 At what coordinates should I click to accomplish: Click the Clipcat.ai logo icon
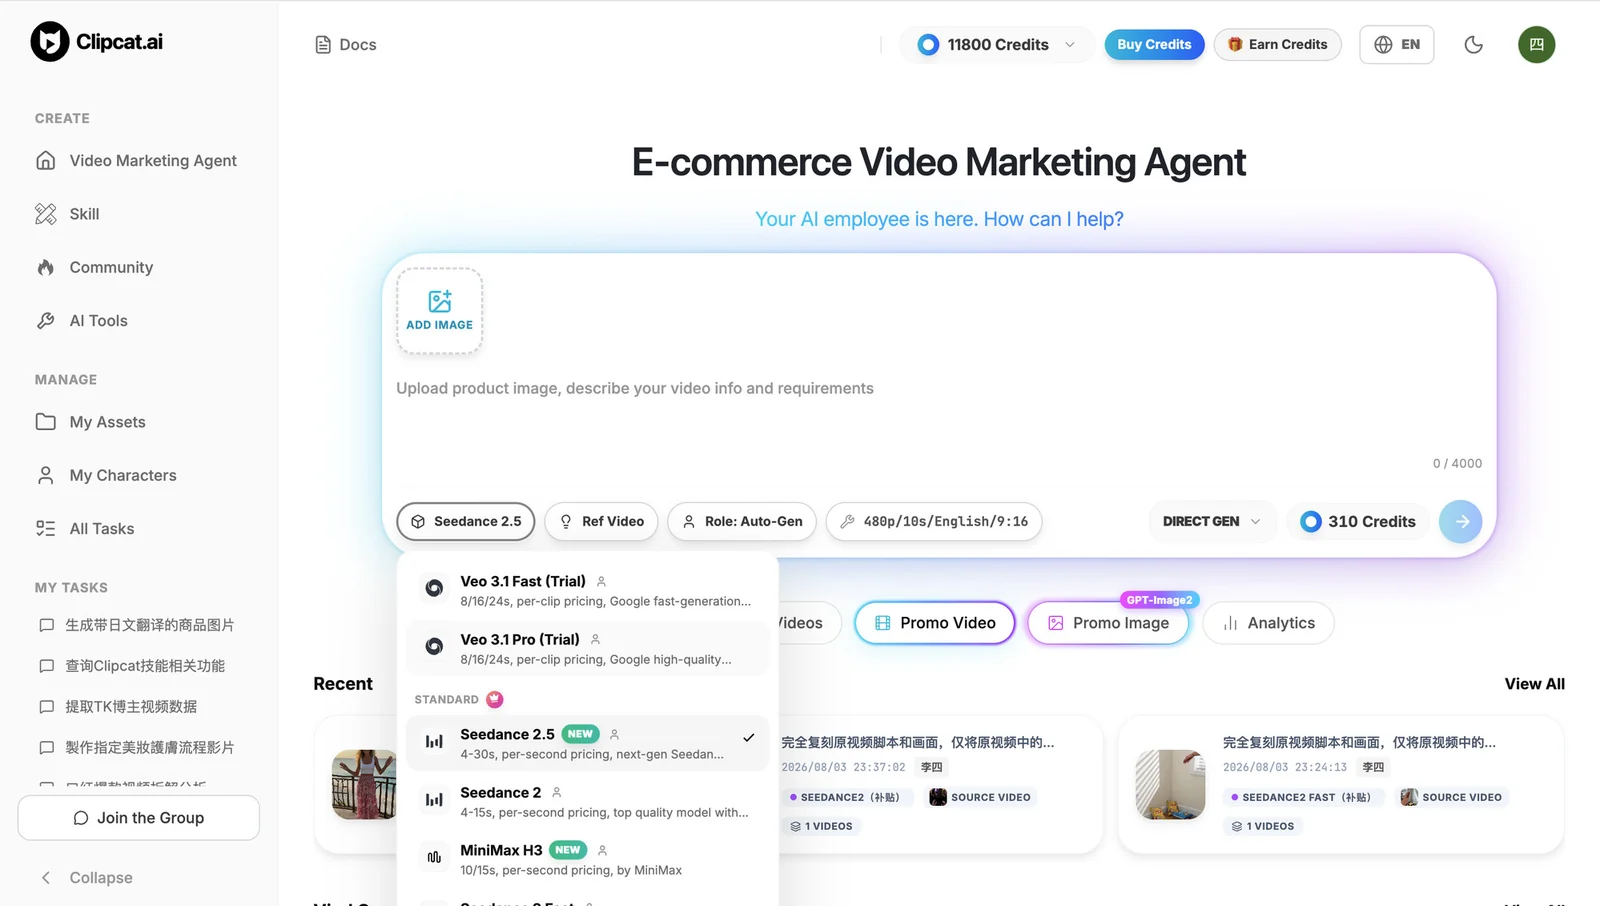50,42
